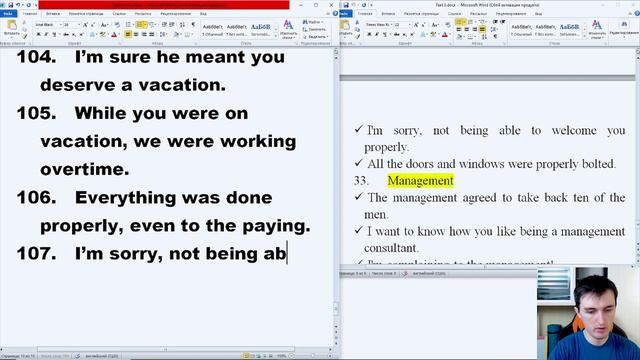Screen dimensions: 640x360
Task: Open Word help in left window
Action: coord(335,13)
